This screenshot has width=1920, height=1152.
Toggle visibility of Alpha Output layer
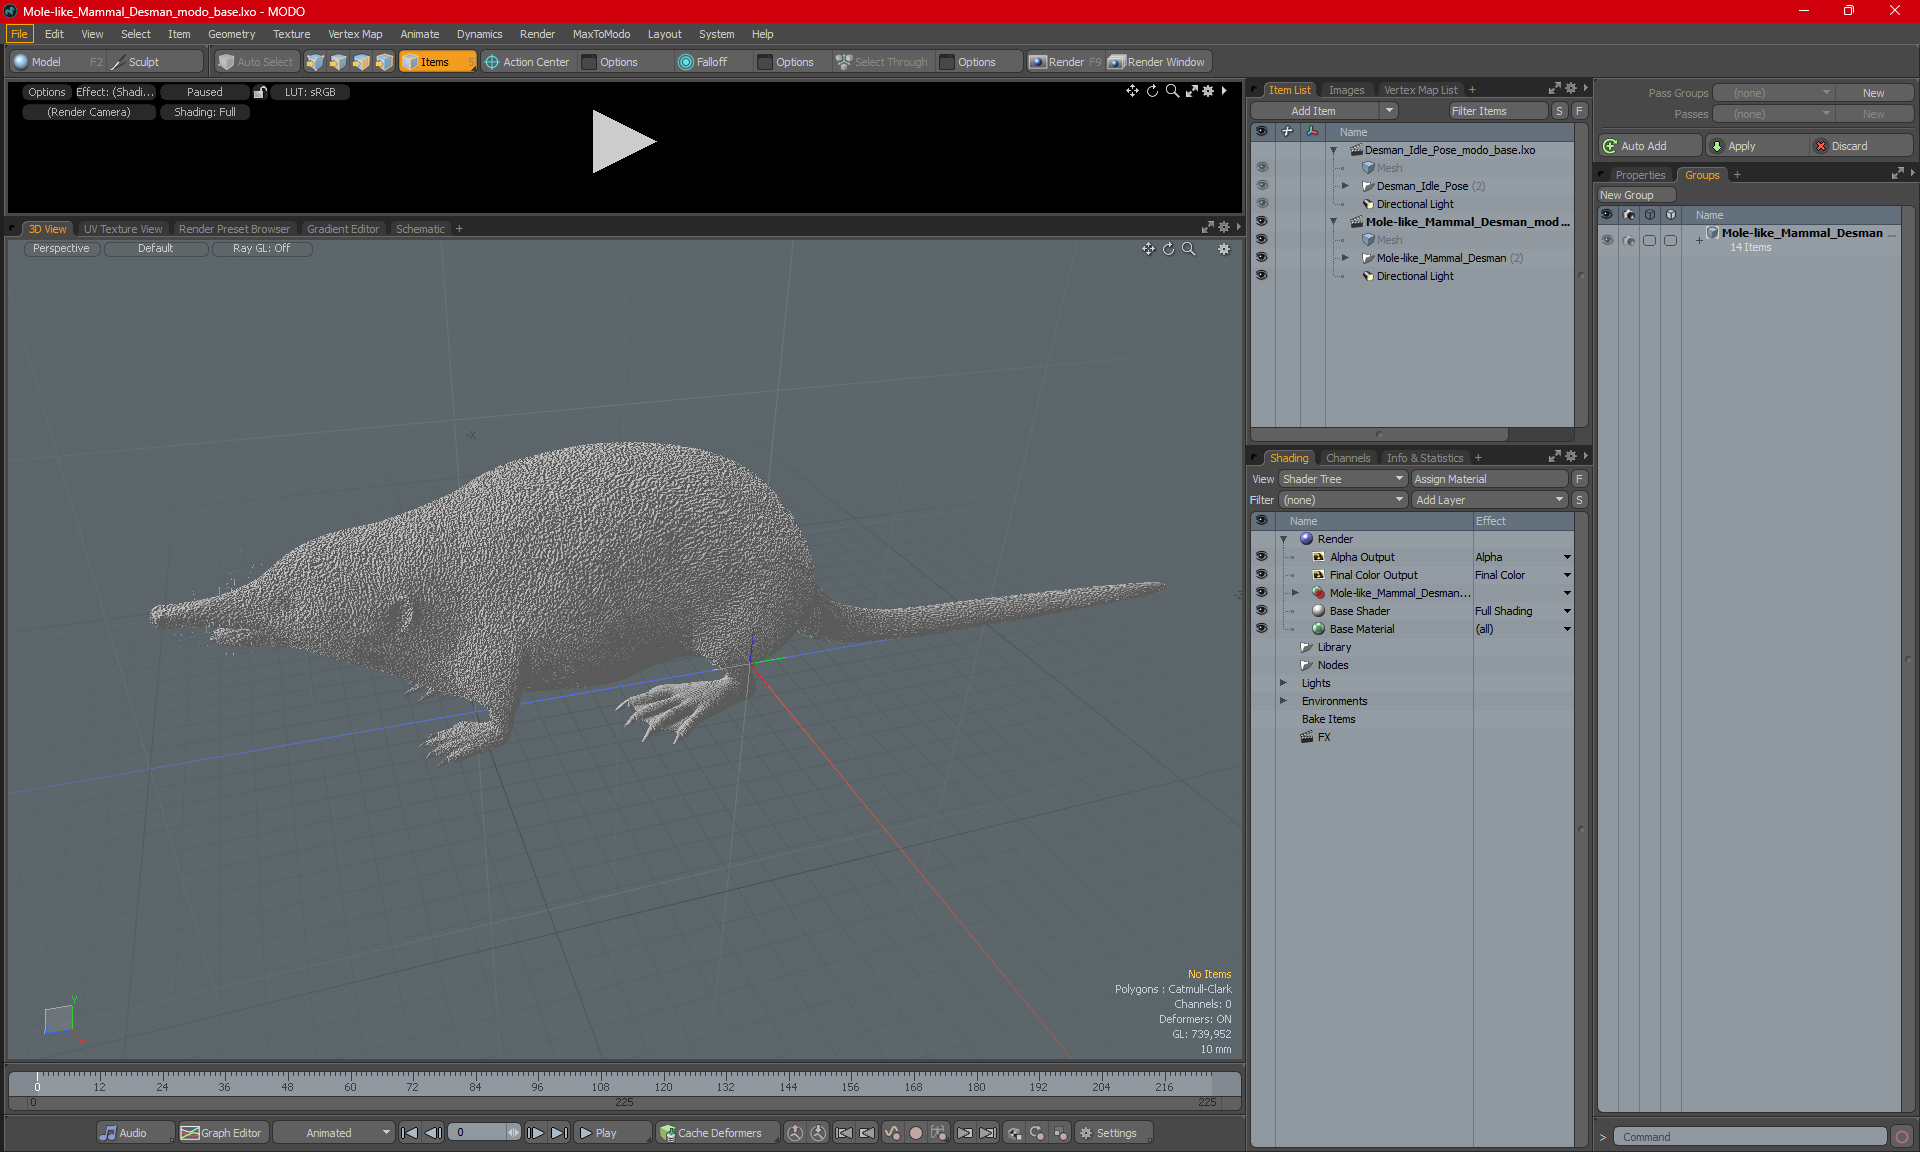pos(1261,557)
